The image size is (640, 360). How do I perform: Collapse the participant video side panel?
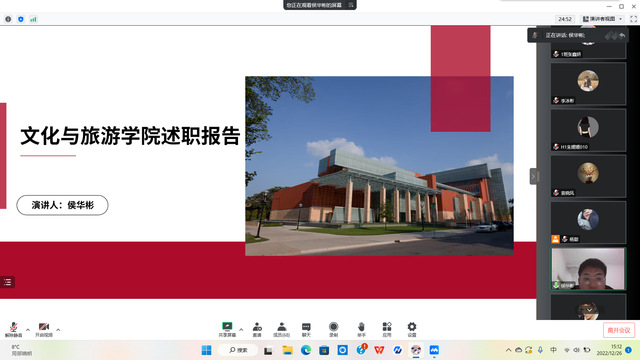click(x=533, y=176)
